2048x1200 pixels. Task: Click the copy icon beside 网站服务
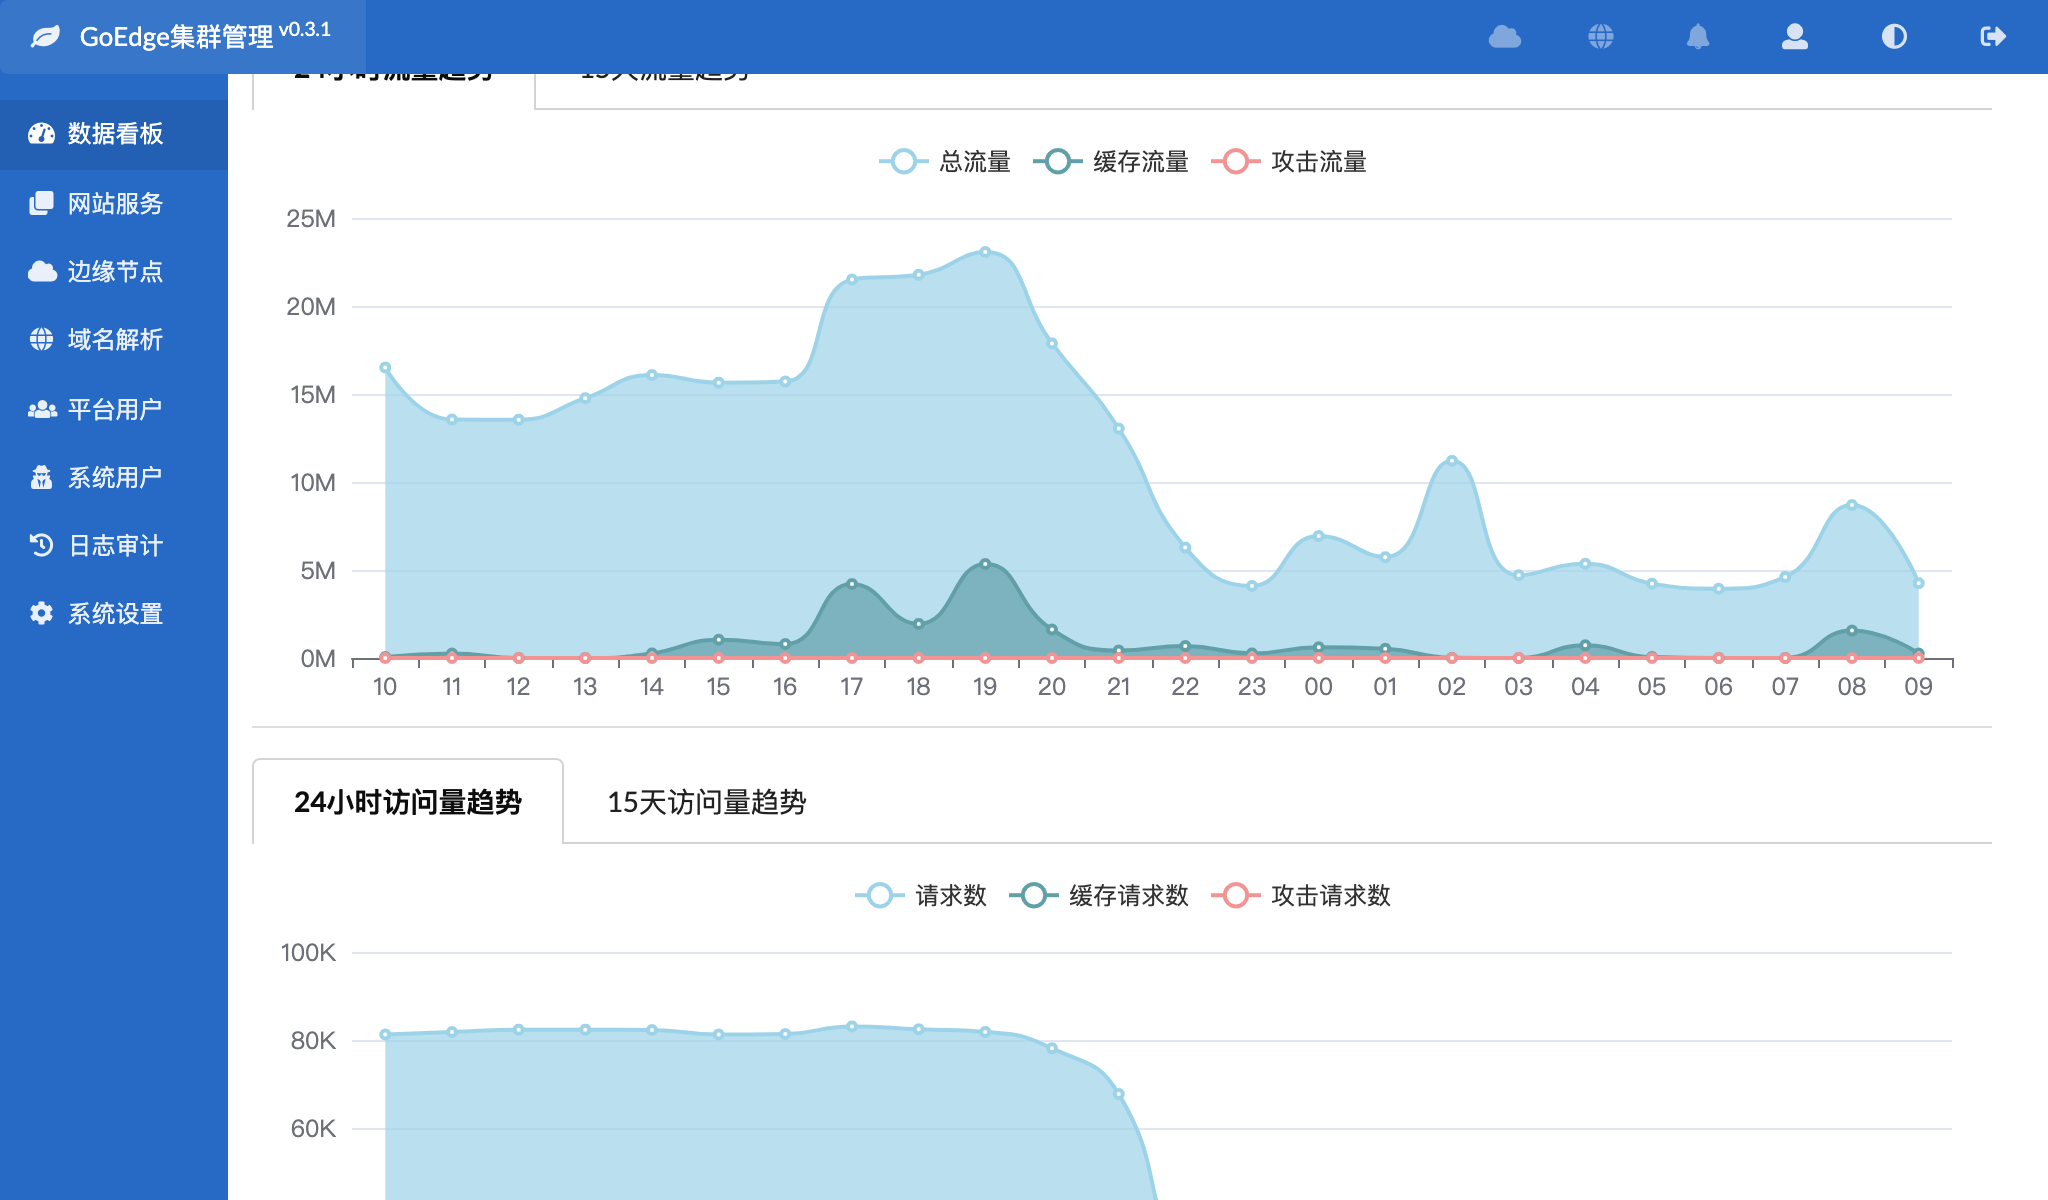[41, 203]
